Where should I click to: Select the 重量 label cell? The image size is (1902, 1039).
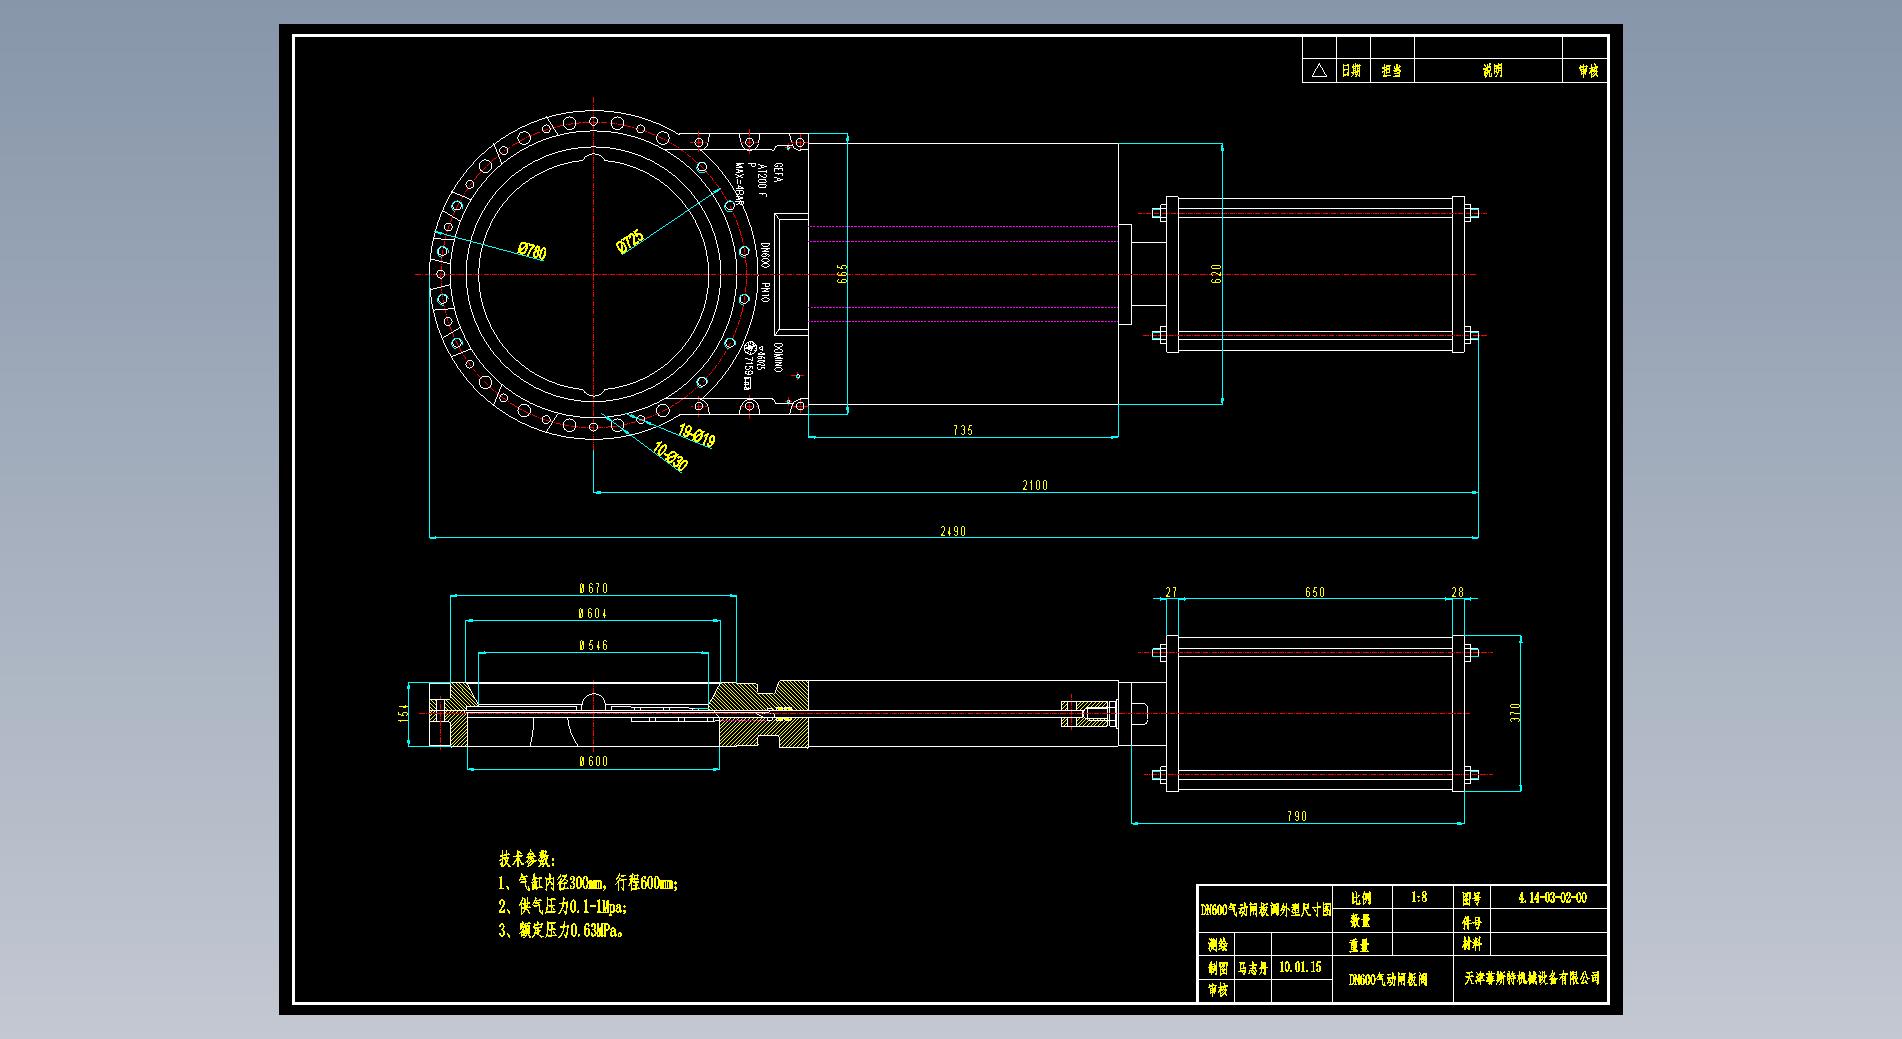point(1363,944)
